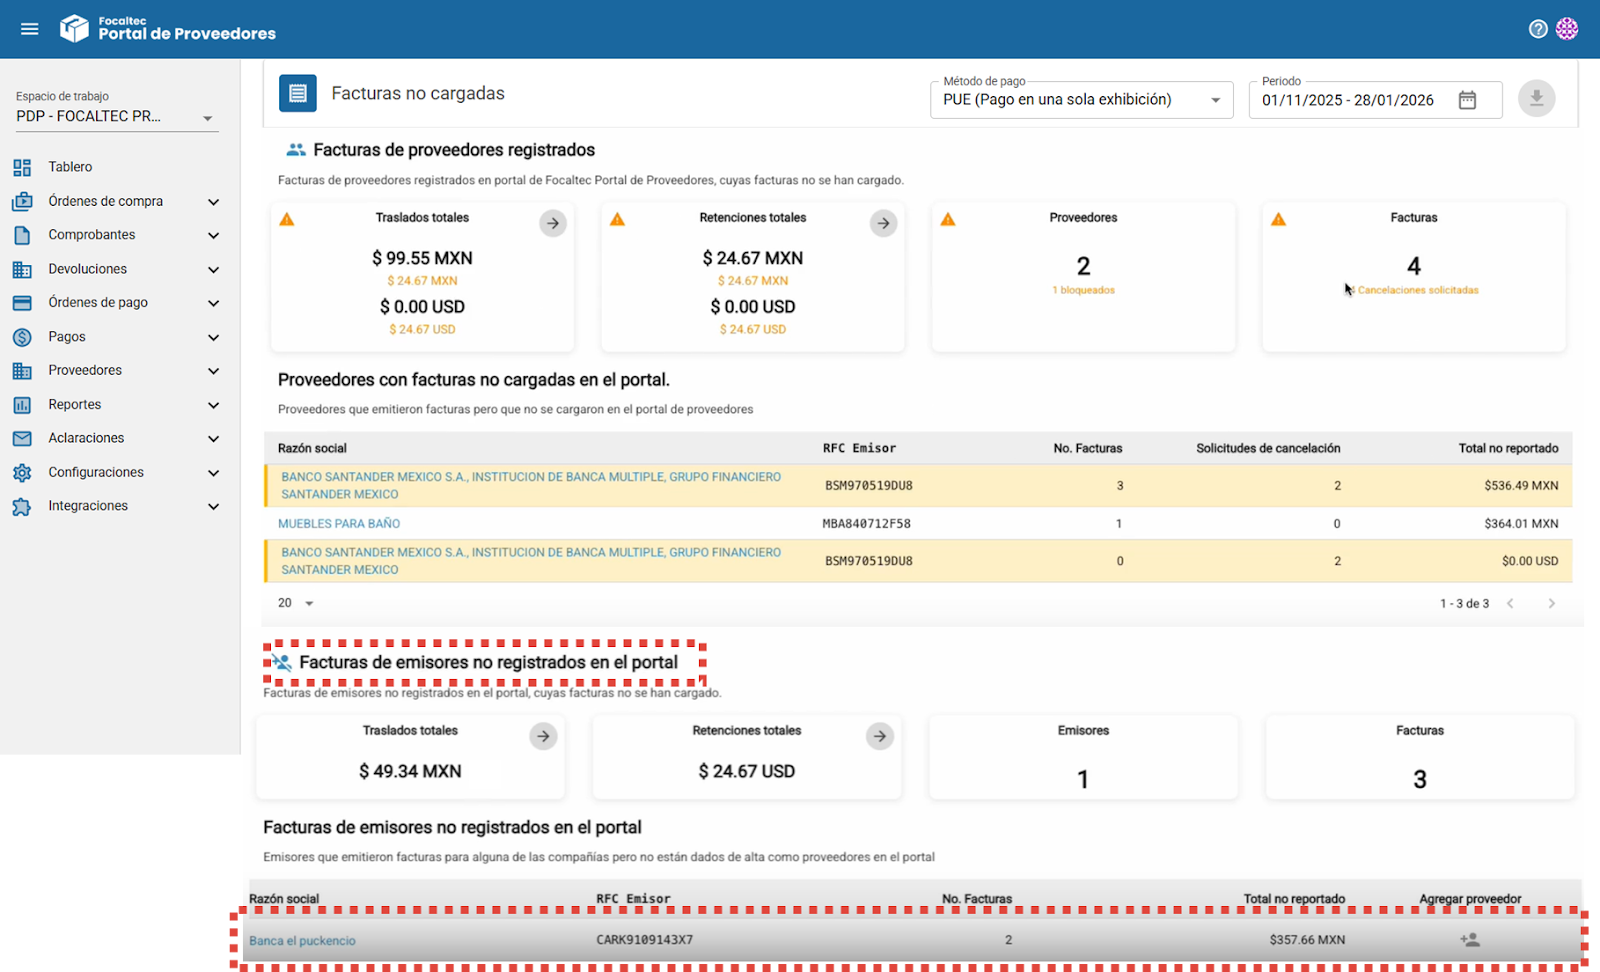Click 1 bloqueados link under Proveedores

tap(1083, 290)
